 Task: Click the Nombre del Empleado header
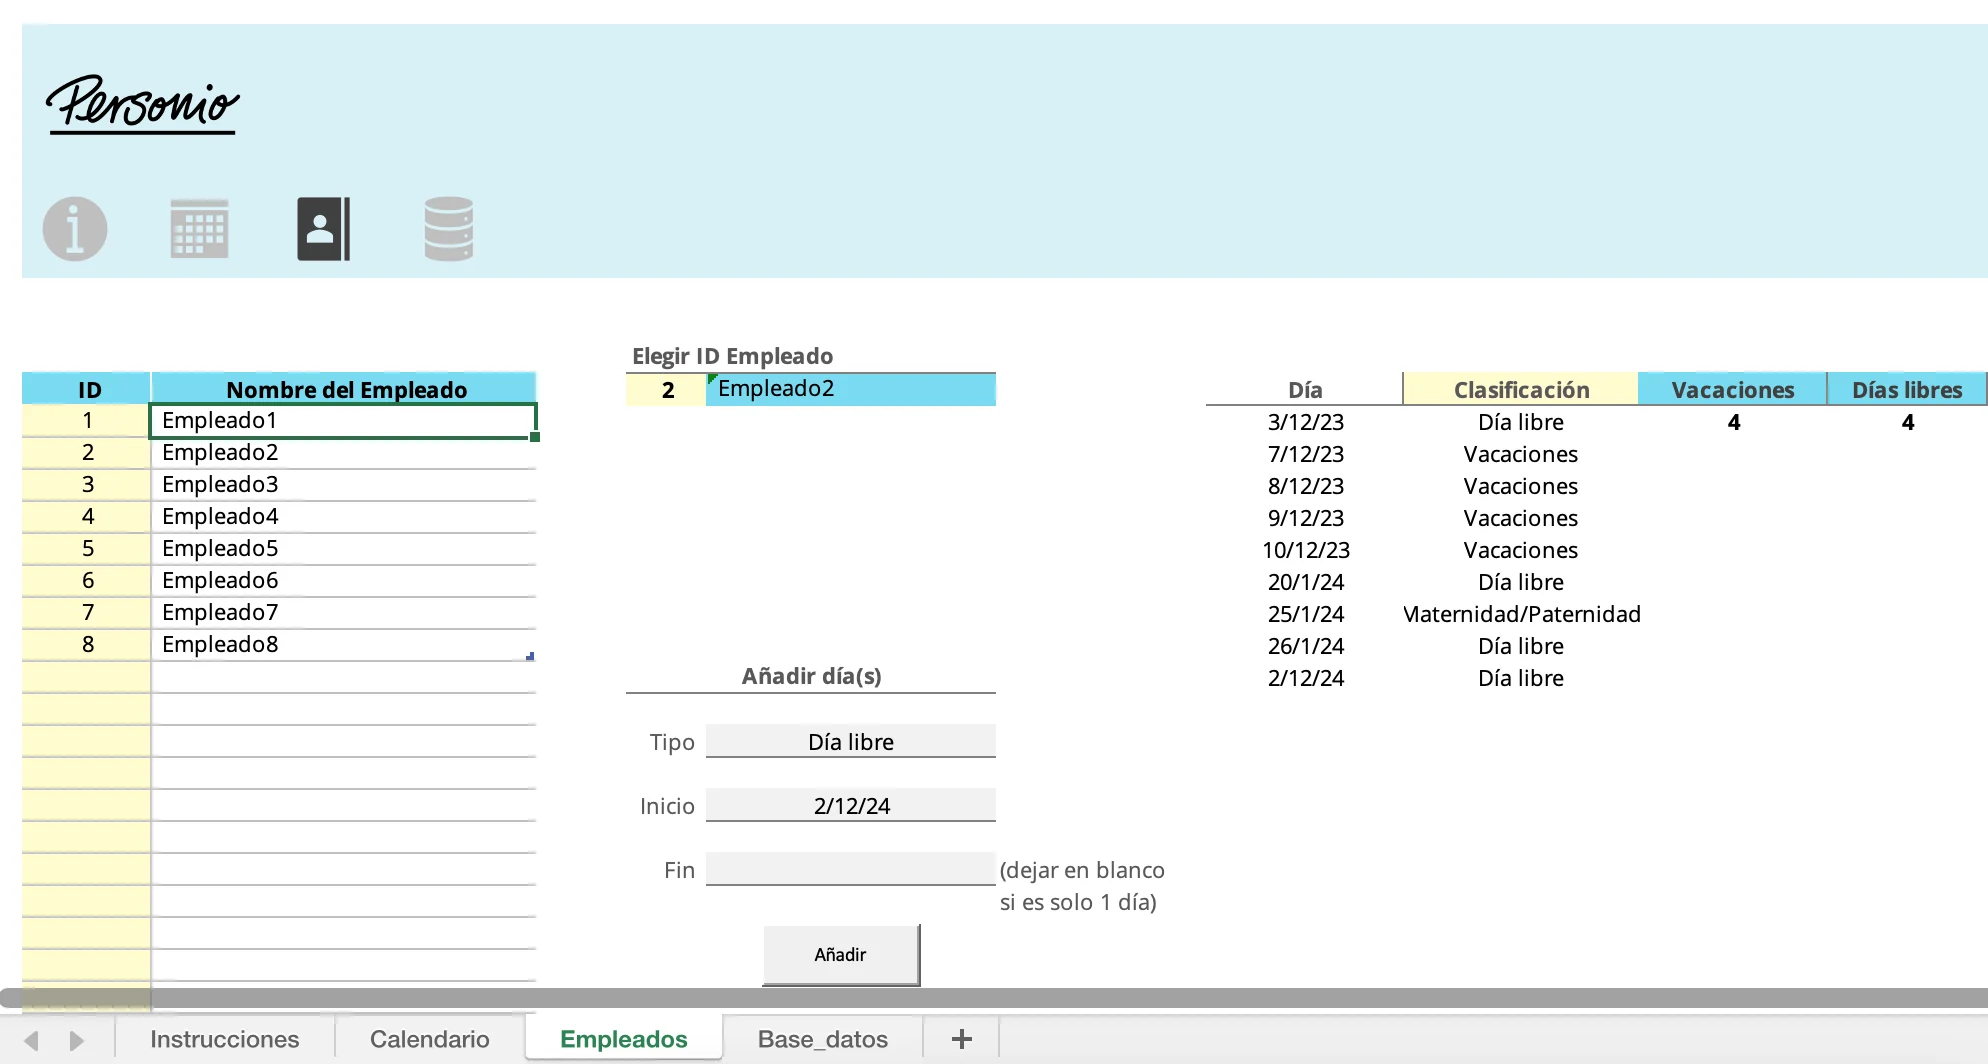(344, 389)
